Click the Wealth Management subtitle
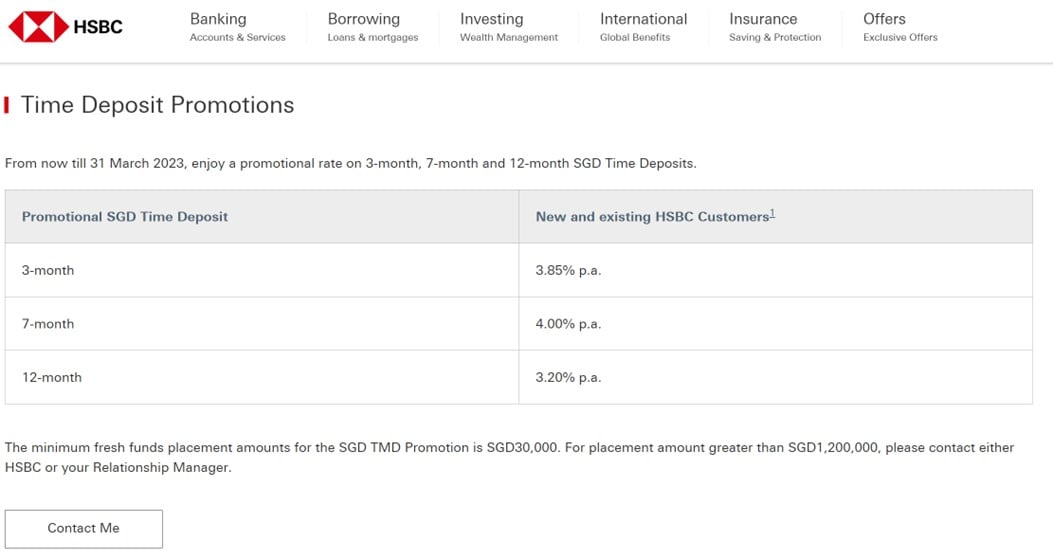The width and height of the screenshot is (1053, 559). pyautogui.click(x=508, y=38)
